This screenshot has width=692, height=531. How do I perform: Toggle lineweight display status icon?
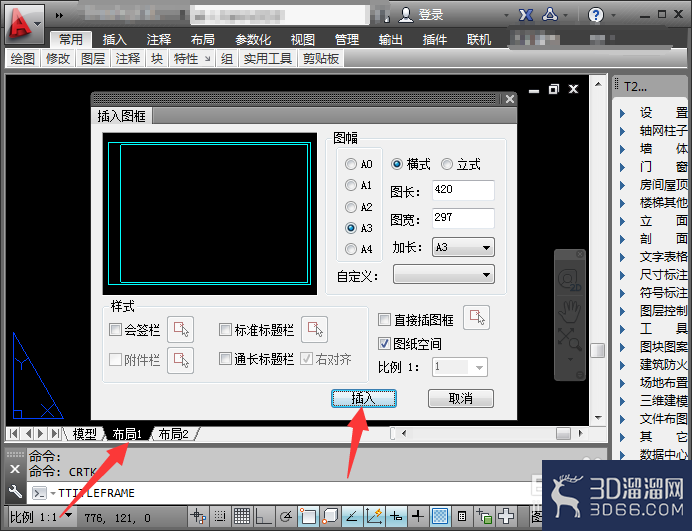point(417,516)
